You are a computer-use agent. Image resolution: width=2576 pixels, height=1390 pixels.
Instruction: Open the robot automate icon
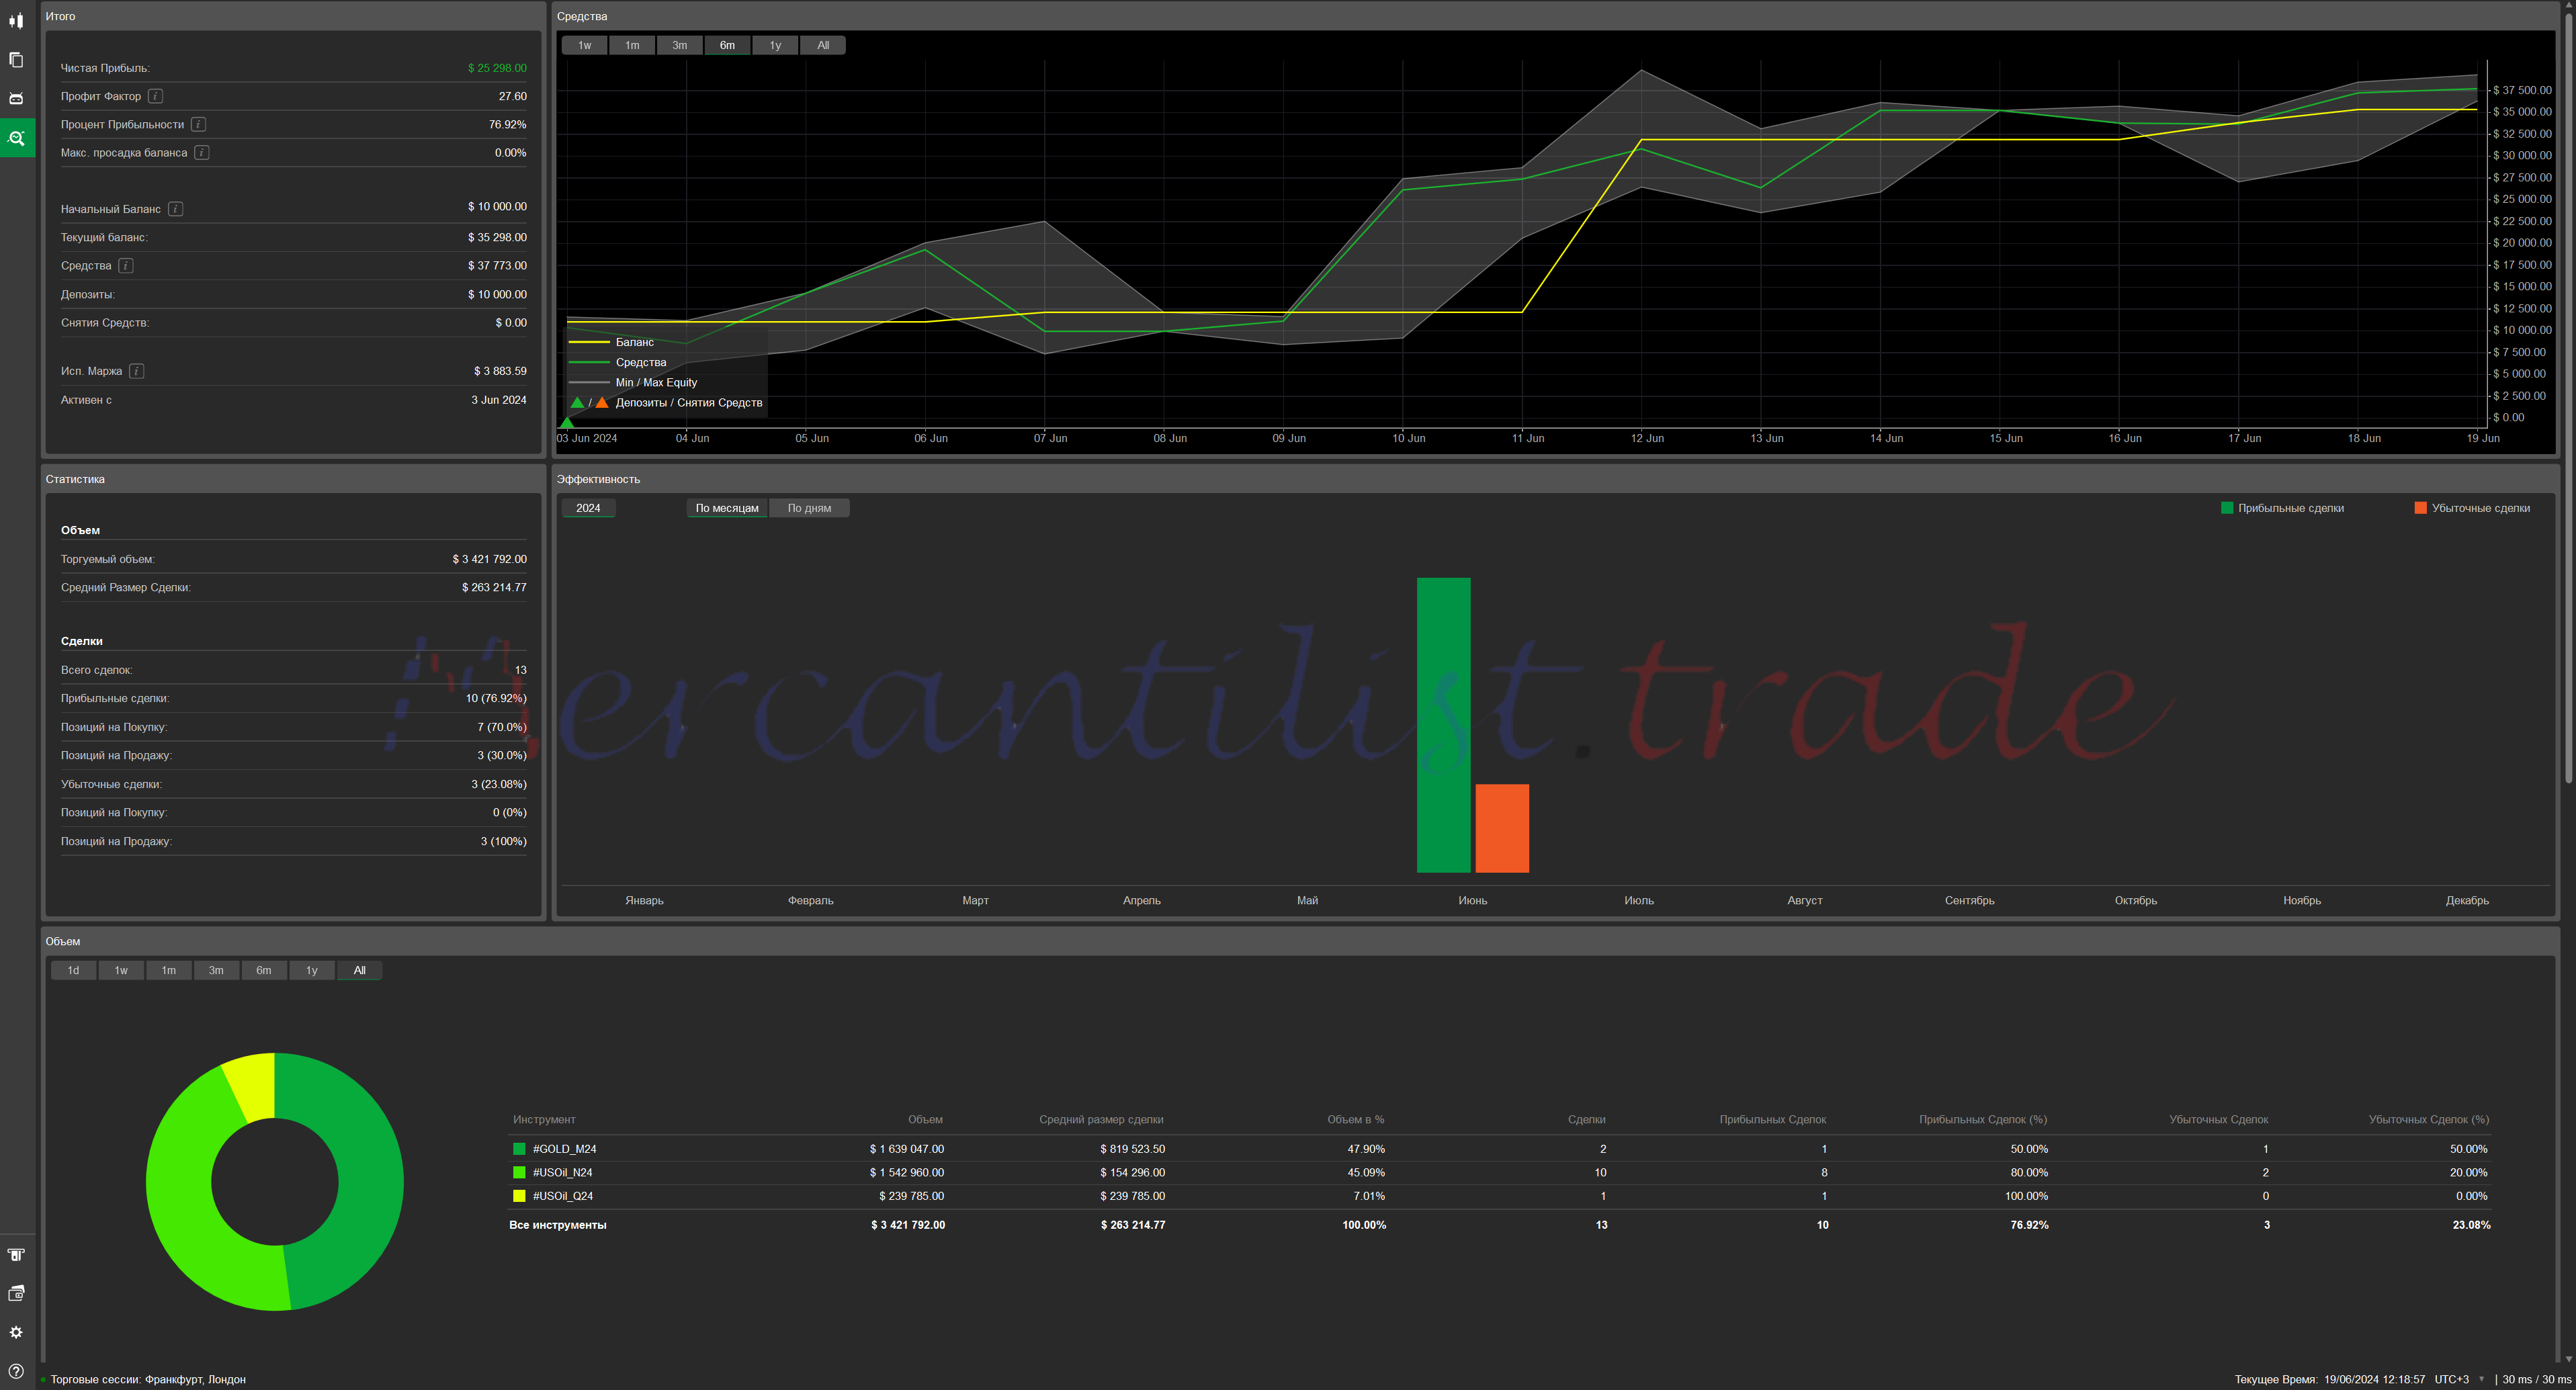[x=16, y=98]
